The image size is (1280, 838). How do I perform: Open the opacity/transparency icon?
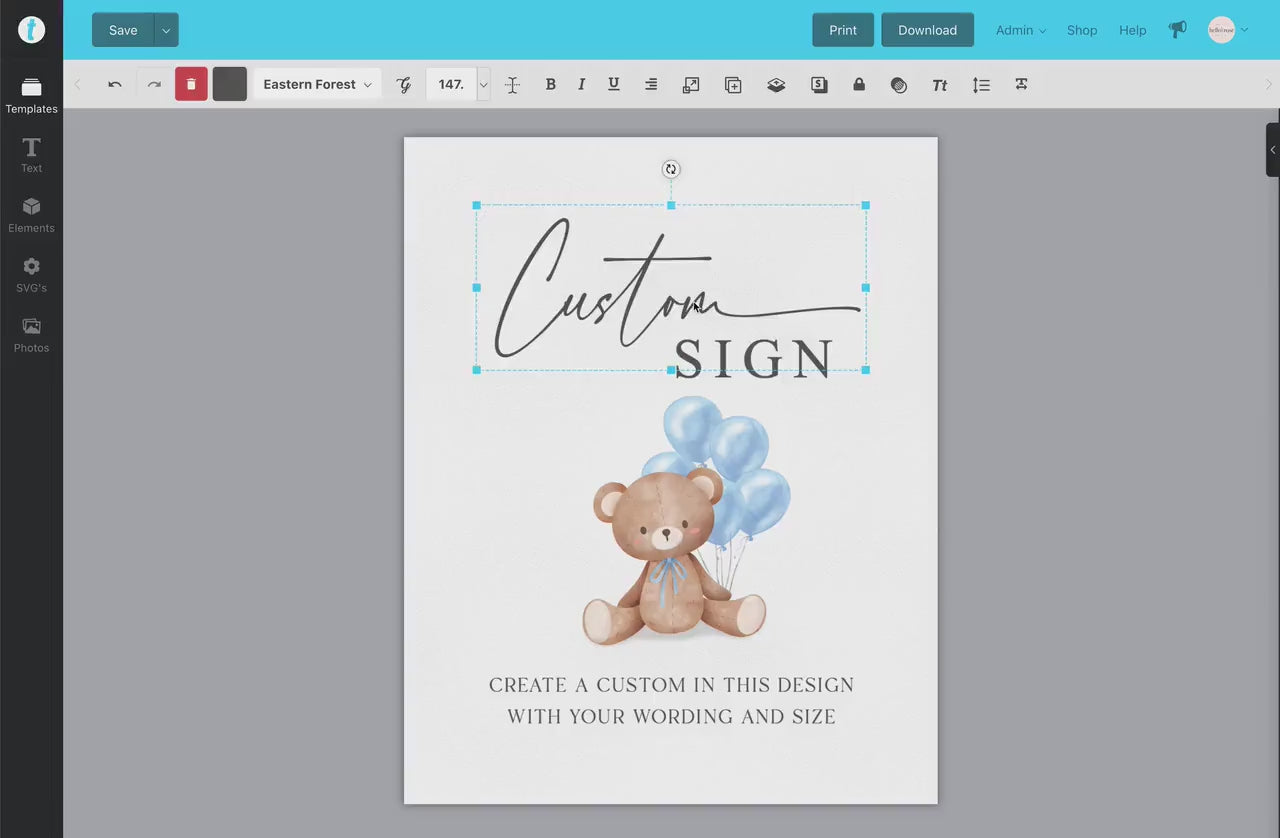(x=899, y=85)
